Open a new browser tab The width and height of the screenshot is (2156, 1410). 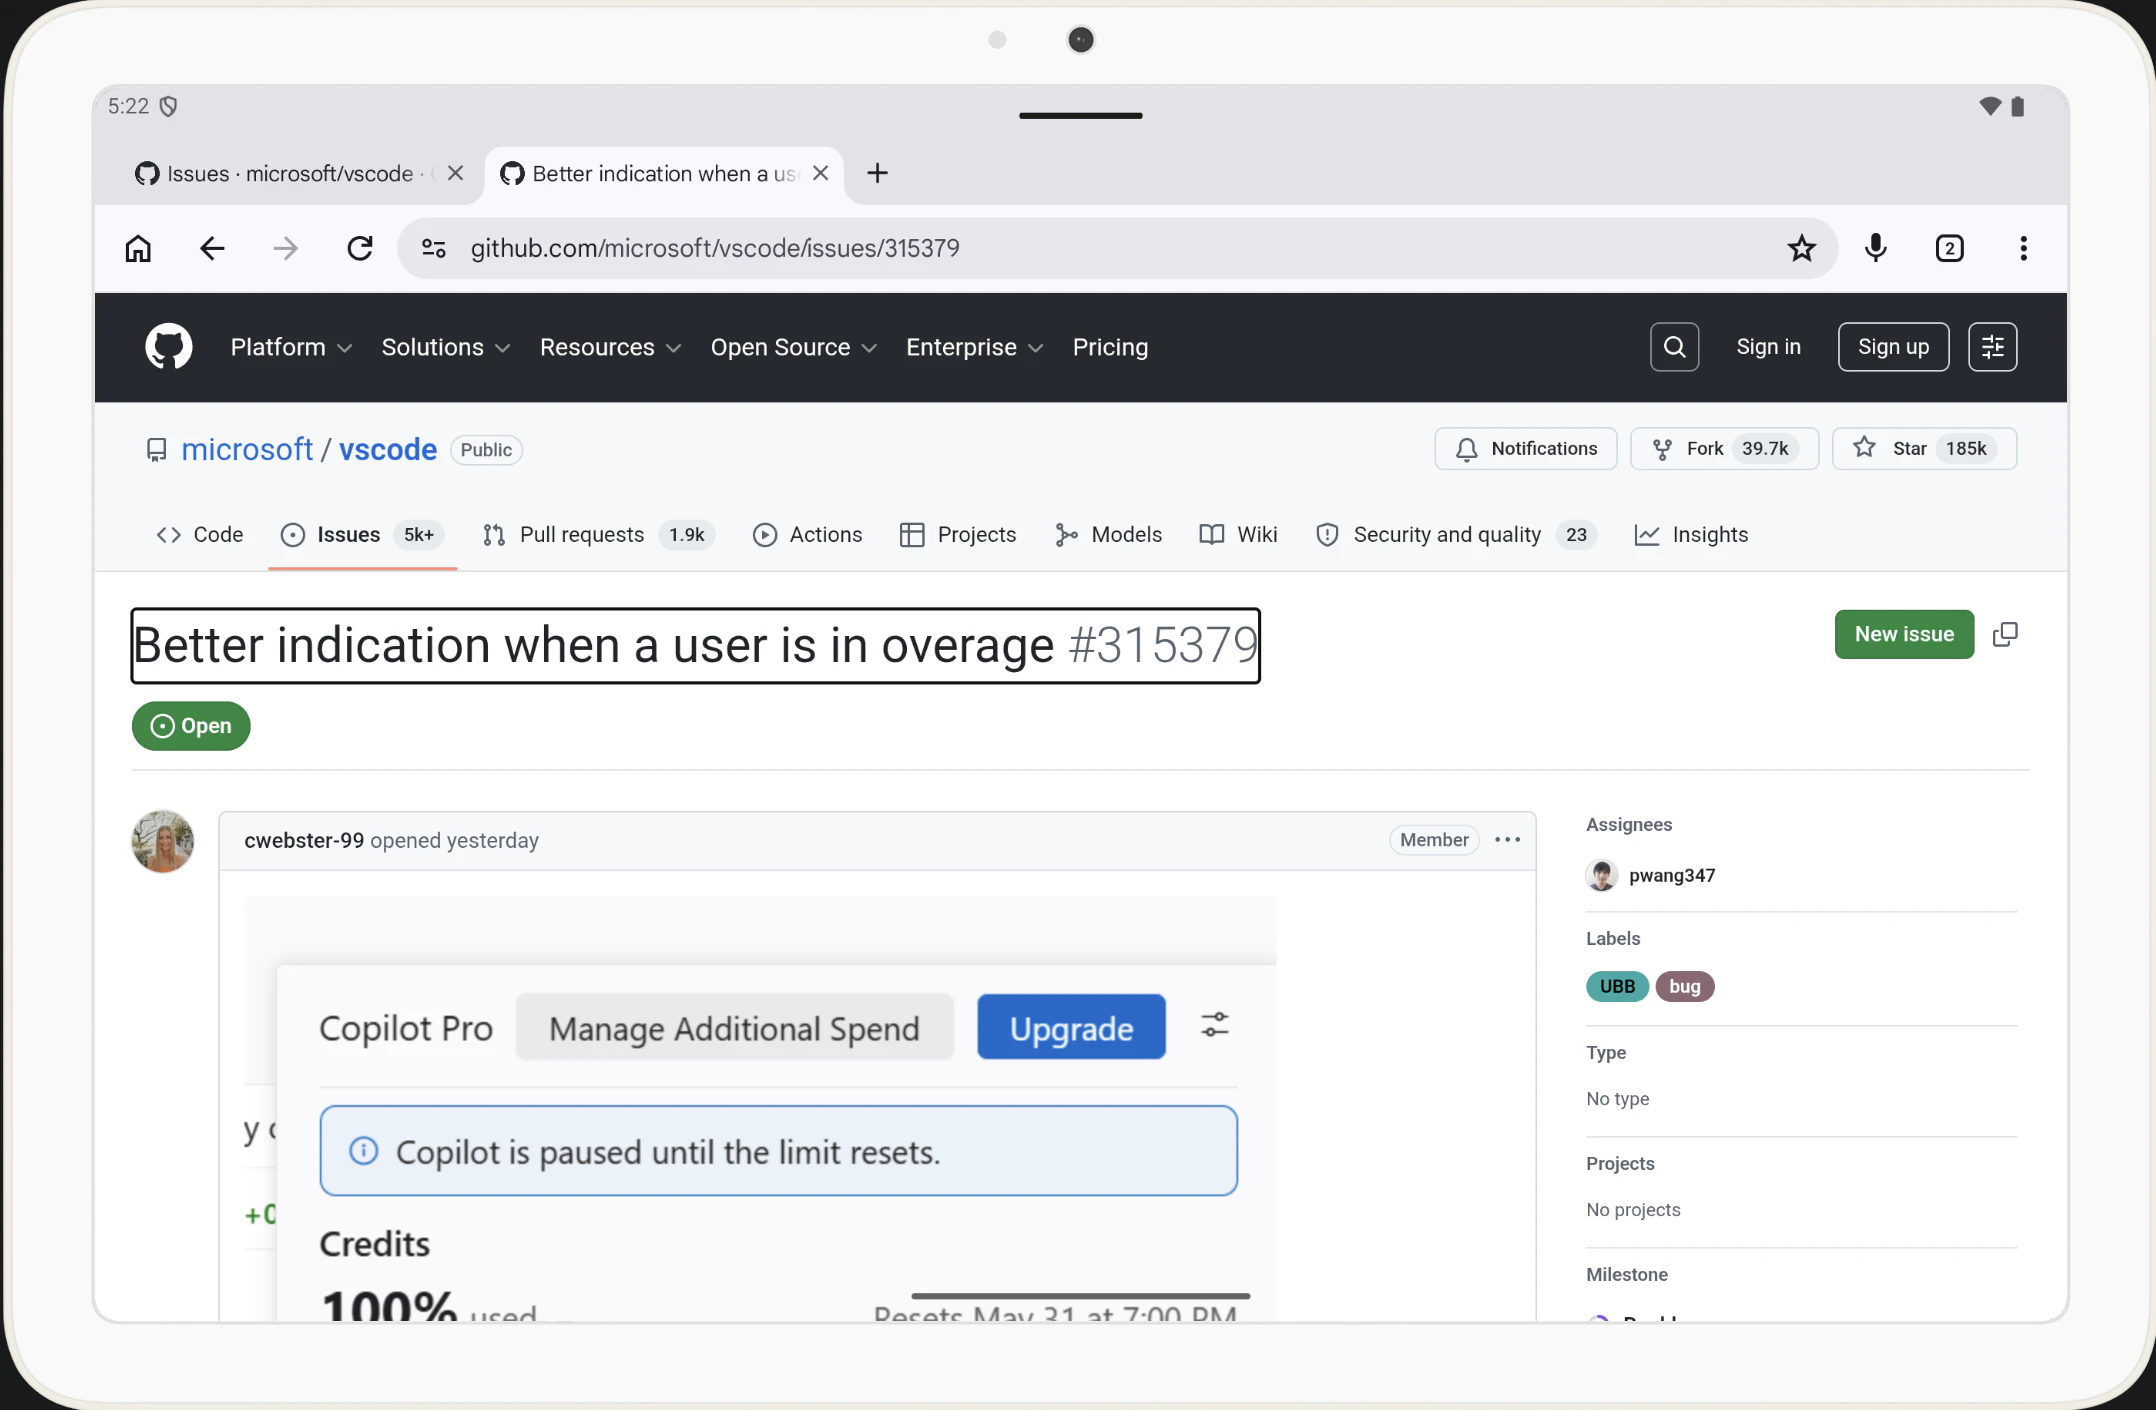(877, 173)
